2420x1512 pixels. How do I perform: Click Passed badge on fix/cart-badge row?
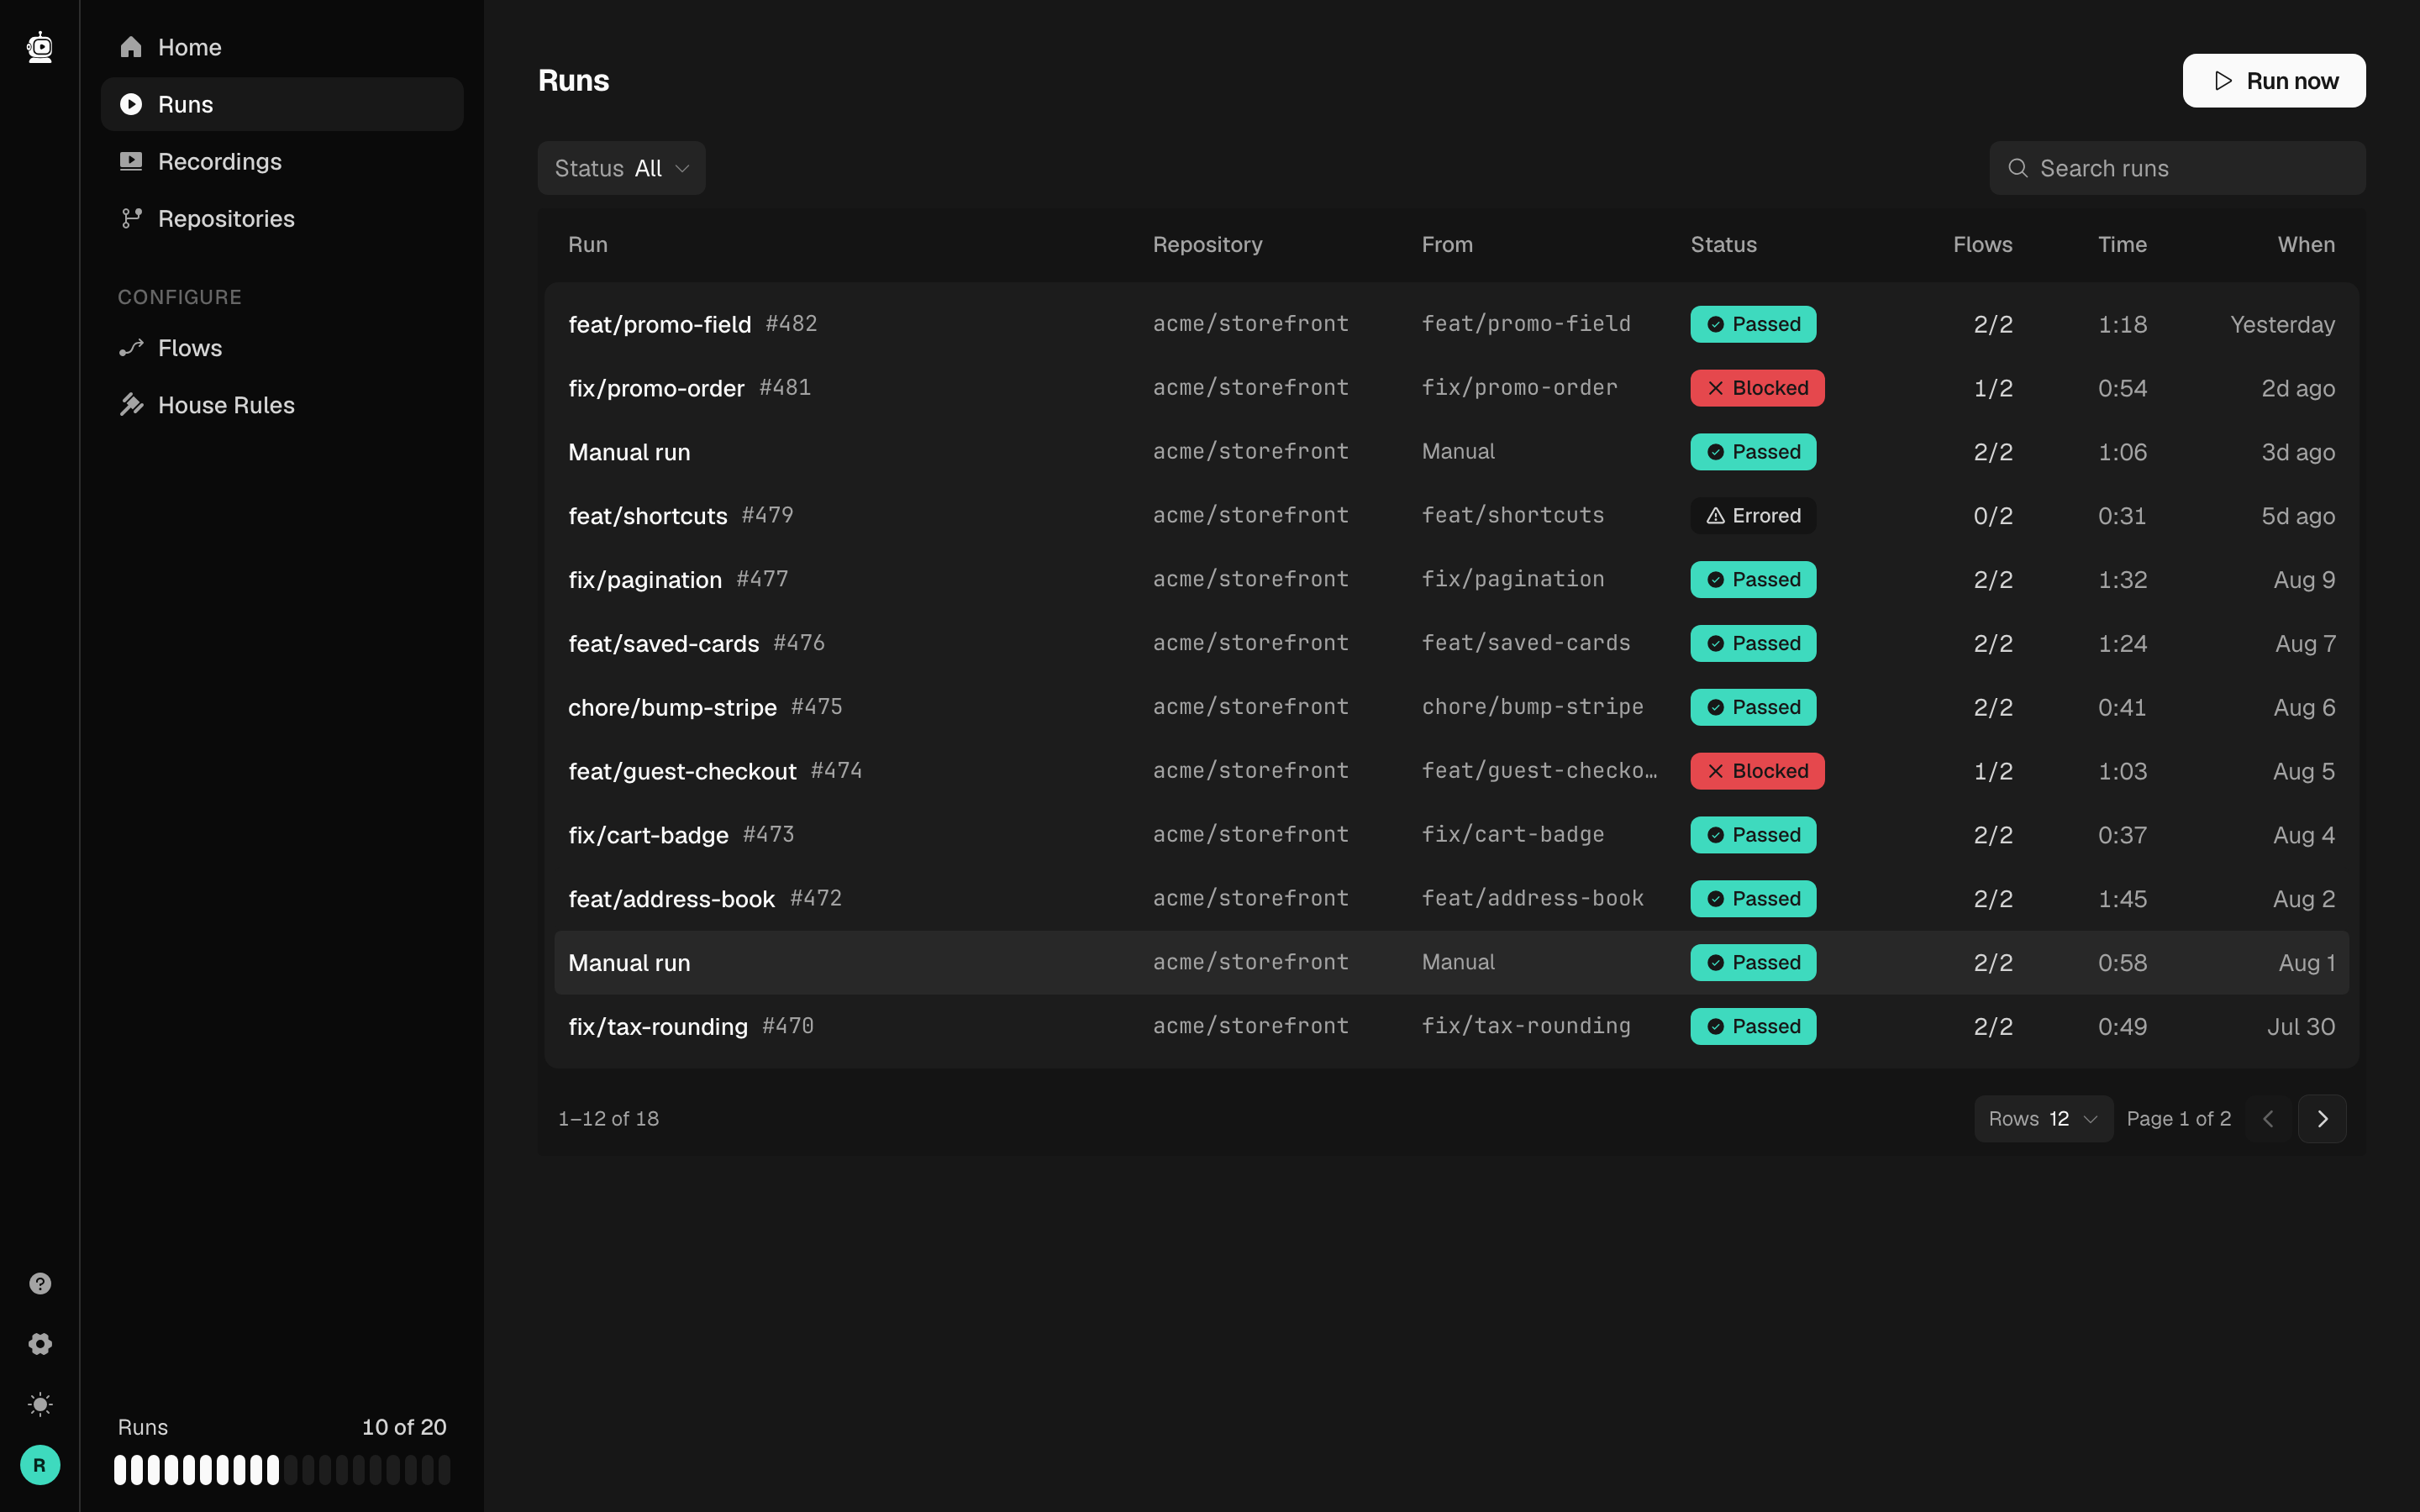tap(1753, 835)
